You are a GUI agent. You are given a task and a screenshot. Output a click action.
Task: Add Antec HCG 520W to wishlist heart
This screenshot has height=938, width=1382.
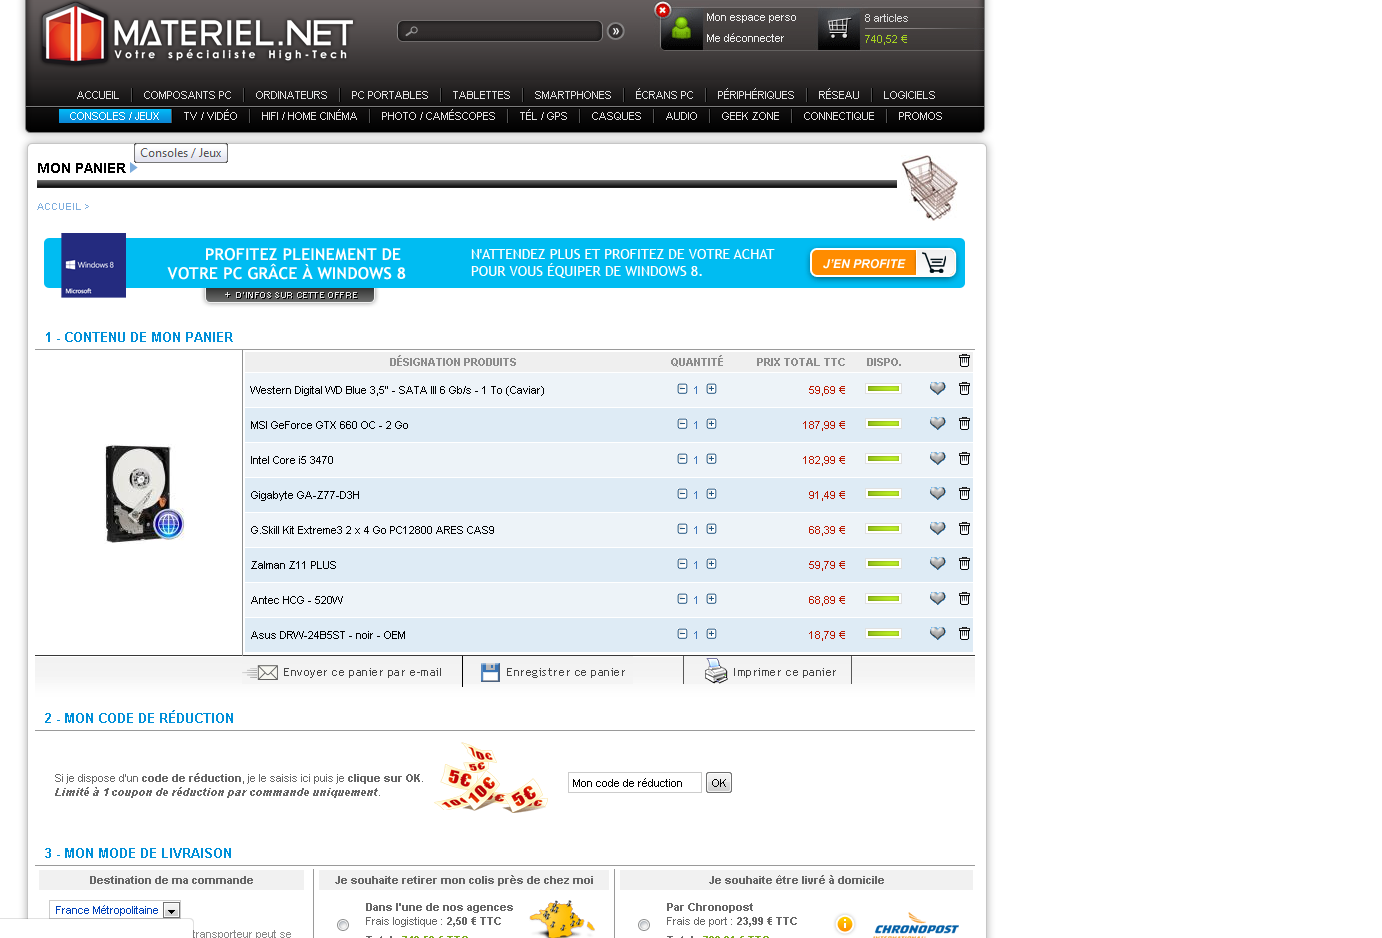point(937,599)
